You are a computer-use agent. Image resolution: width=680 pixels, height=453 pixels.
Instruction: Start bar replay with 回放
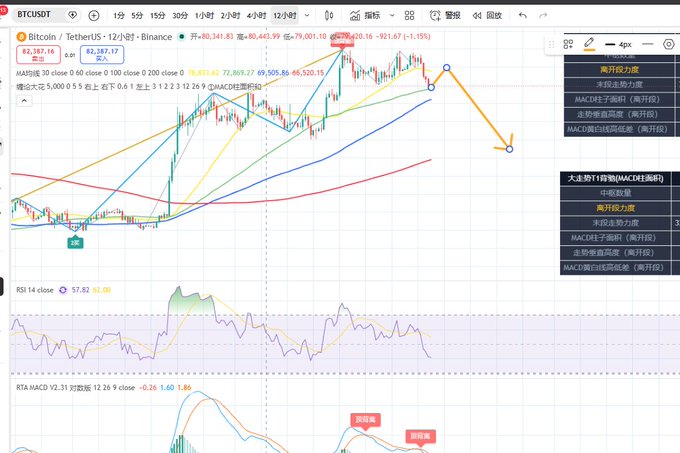pos(487,16)
